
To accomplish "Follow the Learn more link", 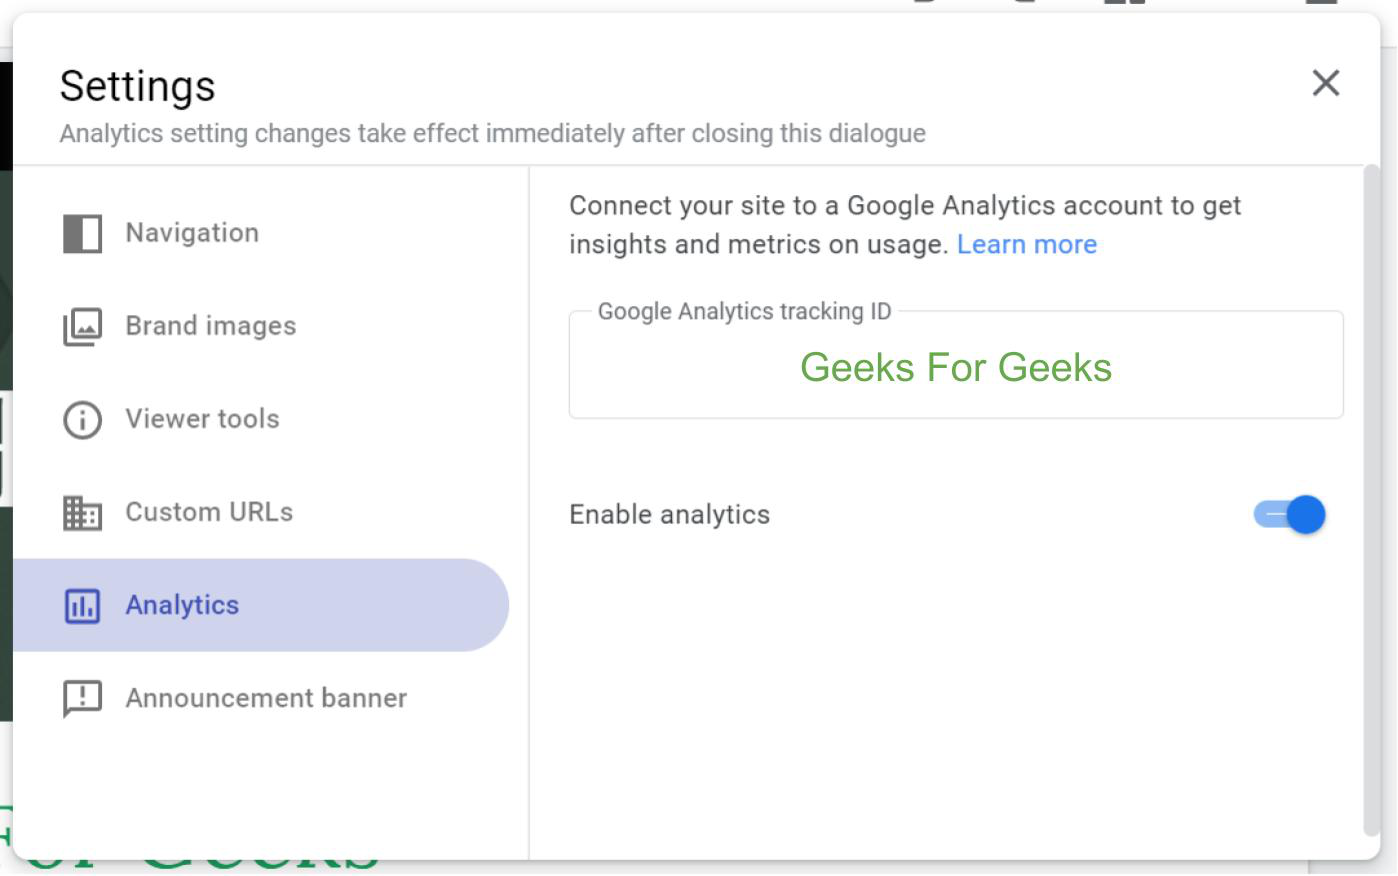I will pyautogui.click(x=1026, y=245).
